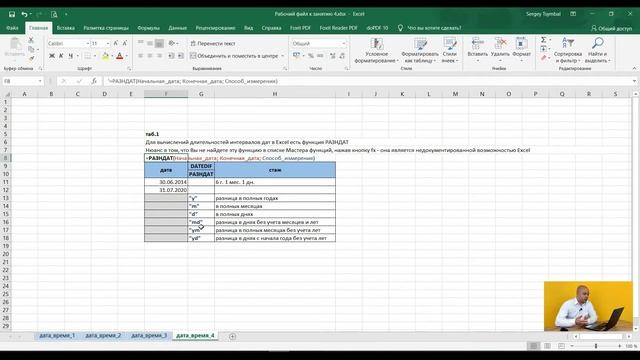Switch to the Формулы ribbon tab
This screenshot has height=360, width=640.
149,28
